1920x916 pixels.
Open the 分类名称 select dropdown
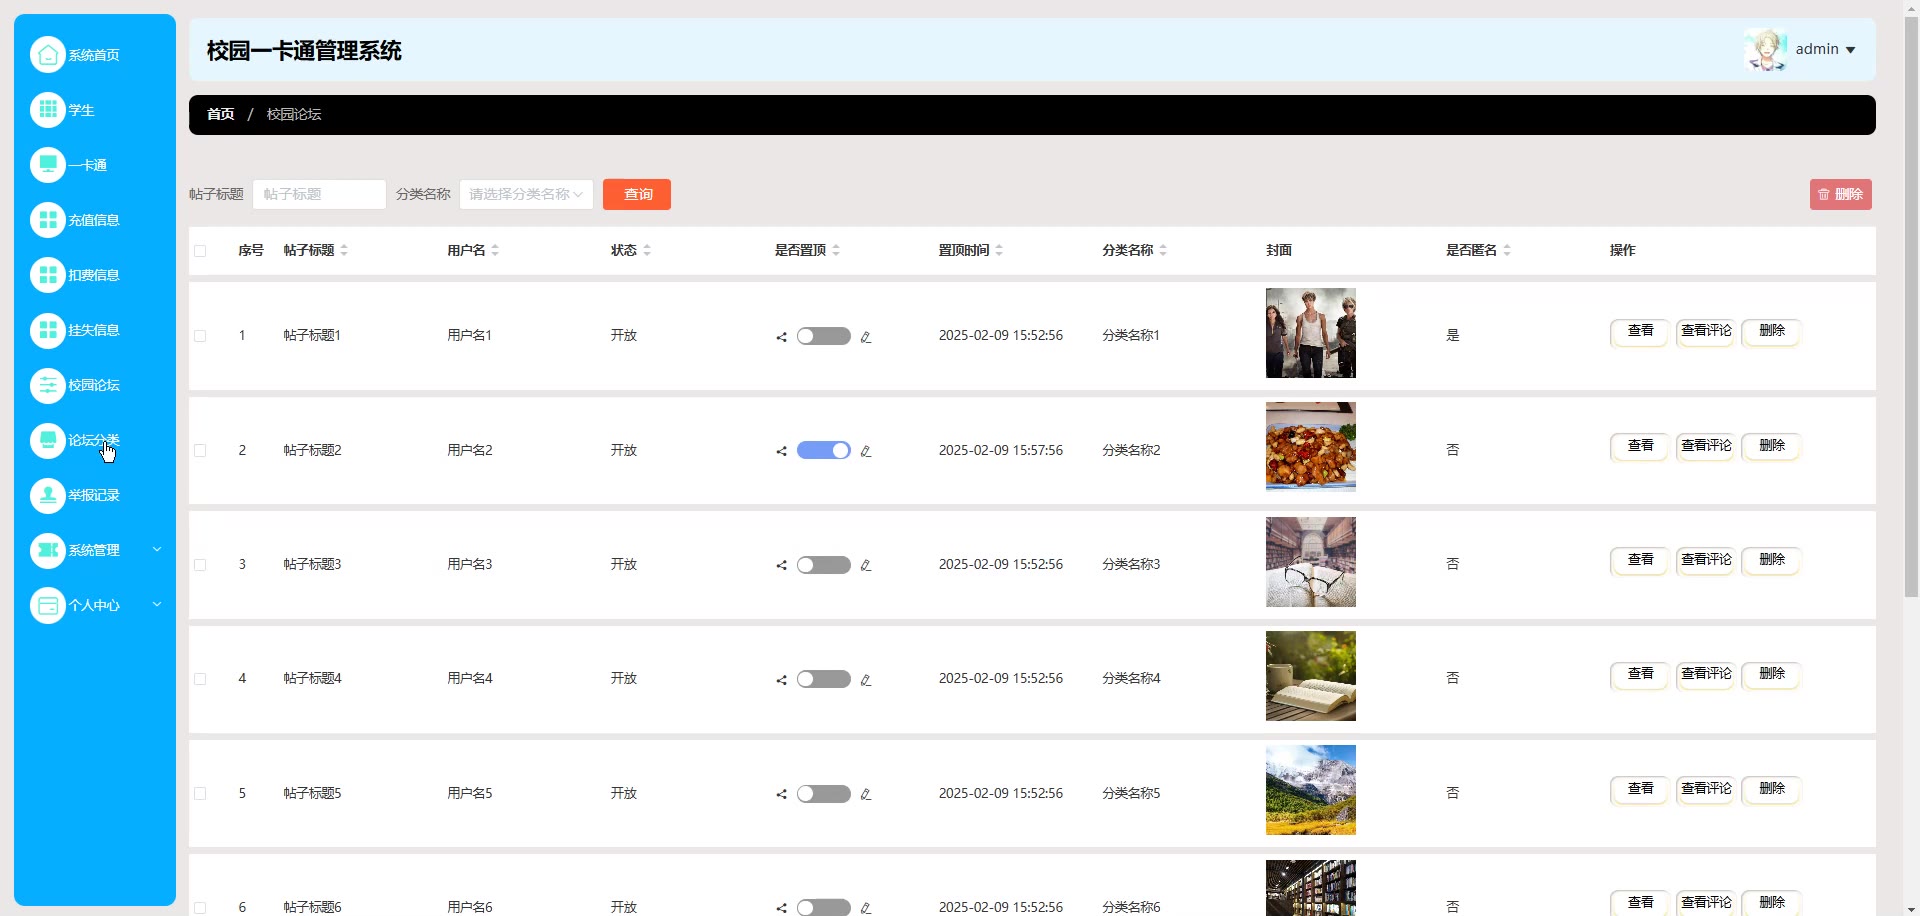coord(526,194)
